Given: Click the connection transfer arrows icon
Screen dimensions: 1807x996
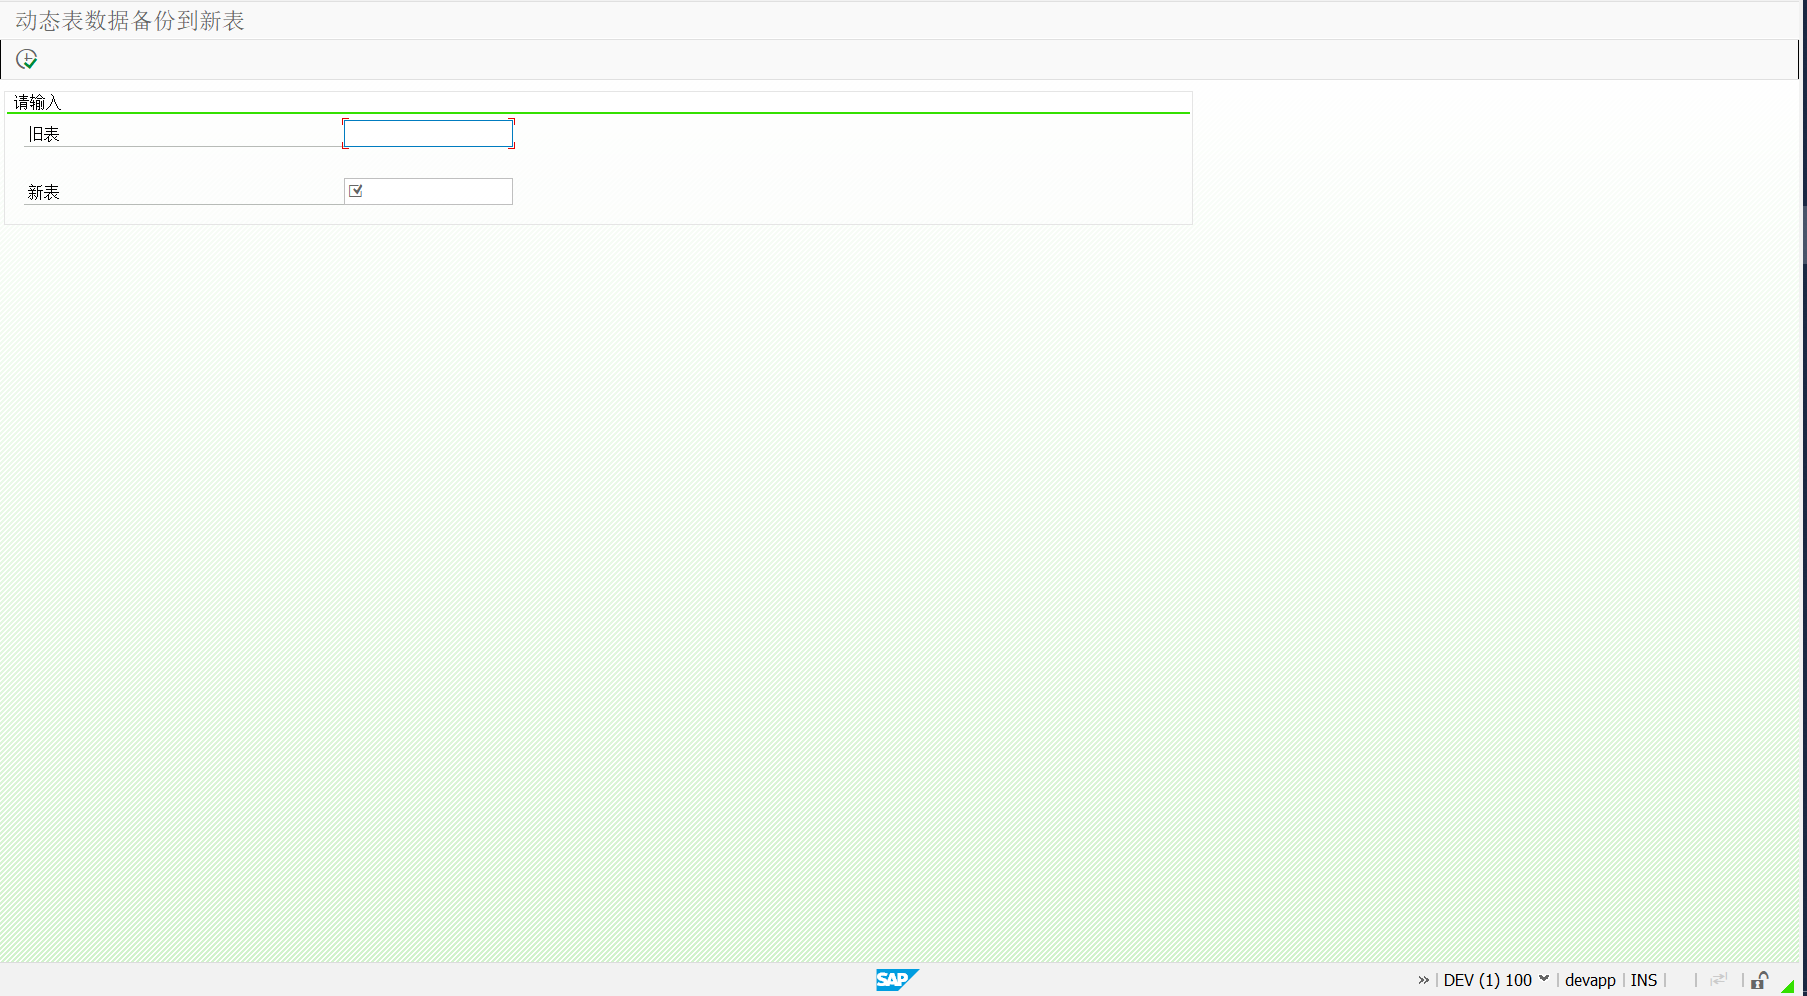Looking at the screenshot, I should (x=1719, y=980).
